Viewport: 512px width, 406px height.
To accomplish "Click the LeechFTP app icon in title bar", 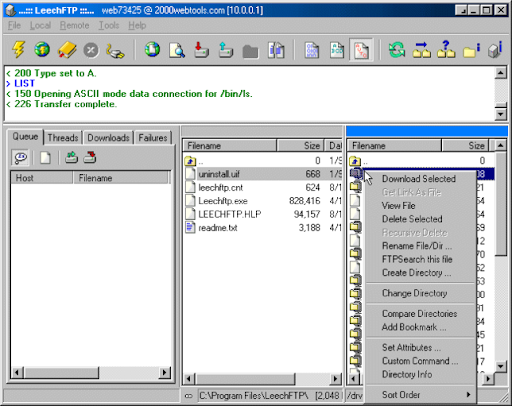I will point(11,10).
